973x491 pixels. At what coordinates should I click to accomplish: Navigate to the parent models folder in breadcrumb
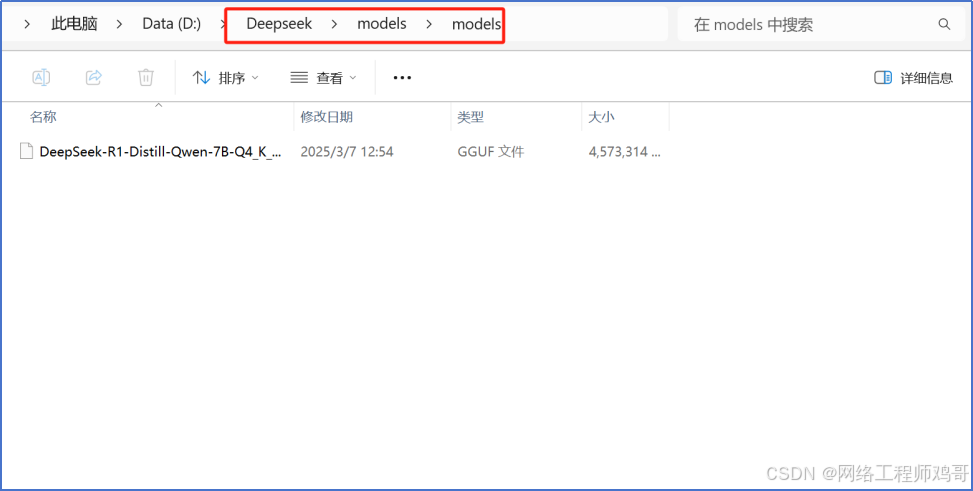coord(382,24)
